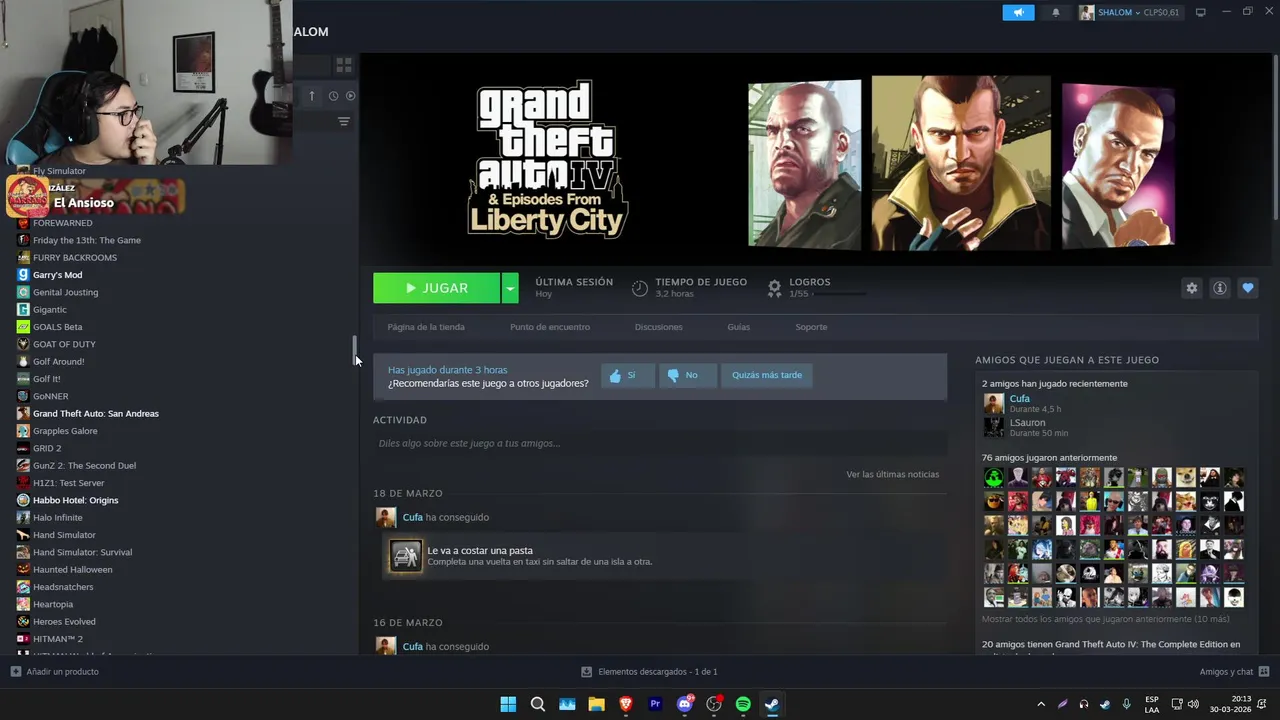Select H1Z1: Test Server entry
1280x720 pixels.
coord(68,483)
